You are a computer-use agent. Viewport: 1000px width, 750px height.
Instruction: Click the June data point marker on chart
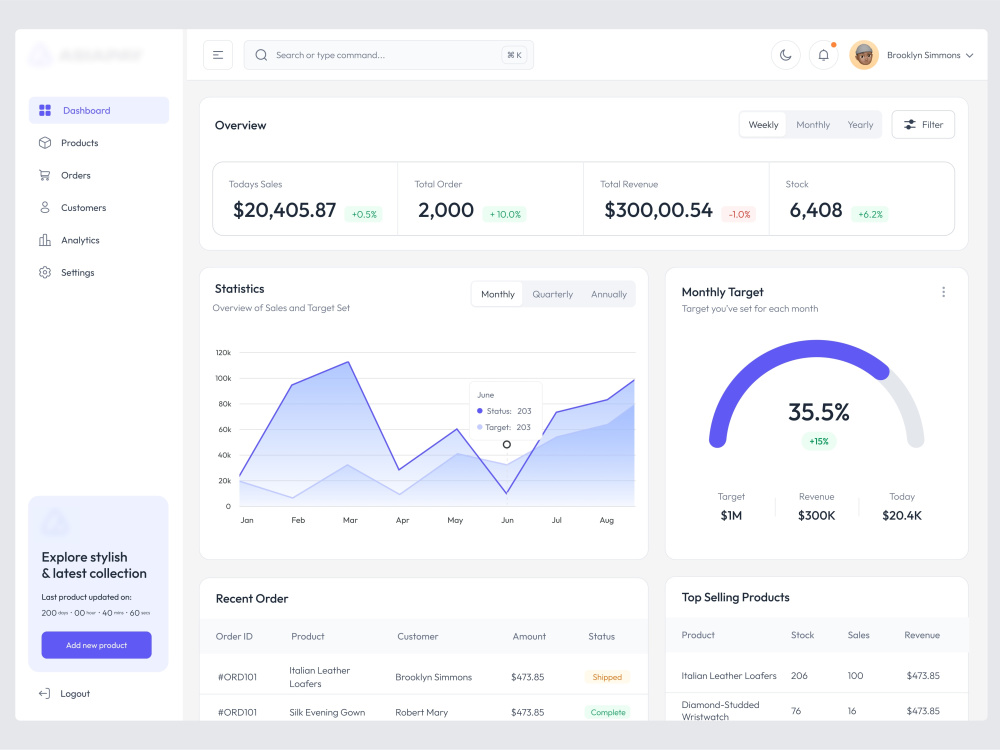pos(506,445)
